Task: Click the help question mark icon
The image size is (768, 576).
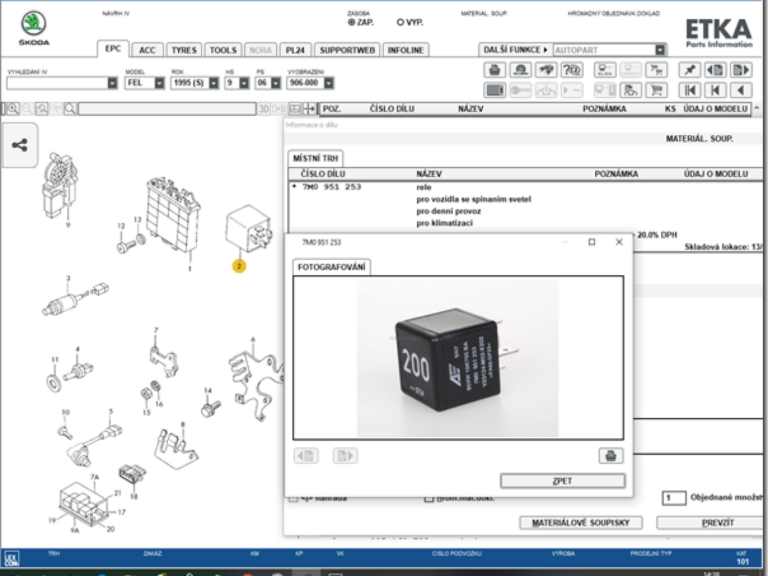Action: point(572,70)
